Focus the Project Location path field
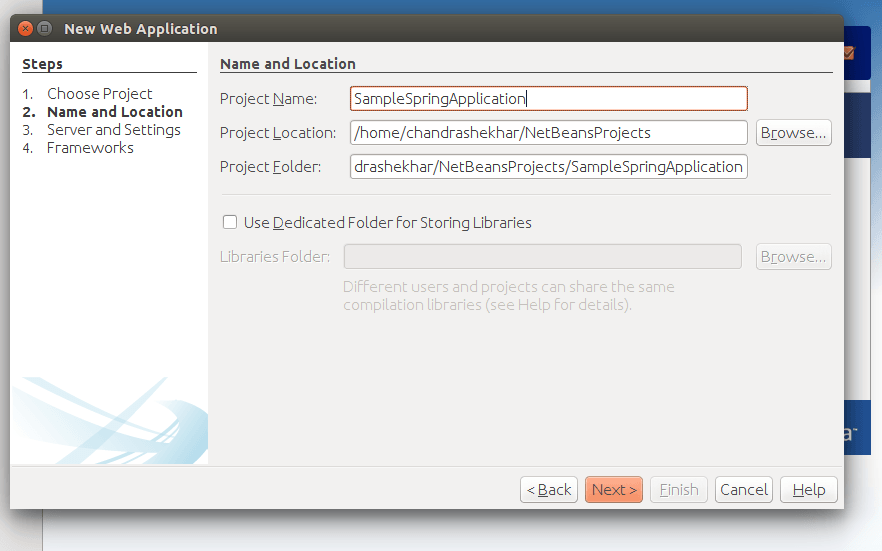The height and width of the screenshot is (551, 882). coord(548,133)
